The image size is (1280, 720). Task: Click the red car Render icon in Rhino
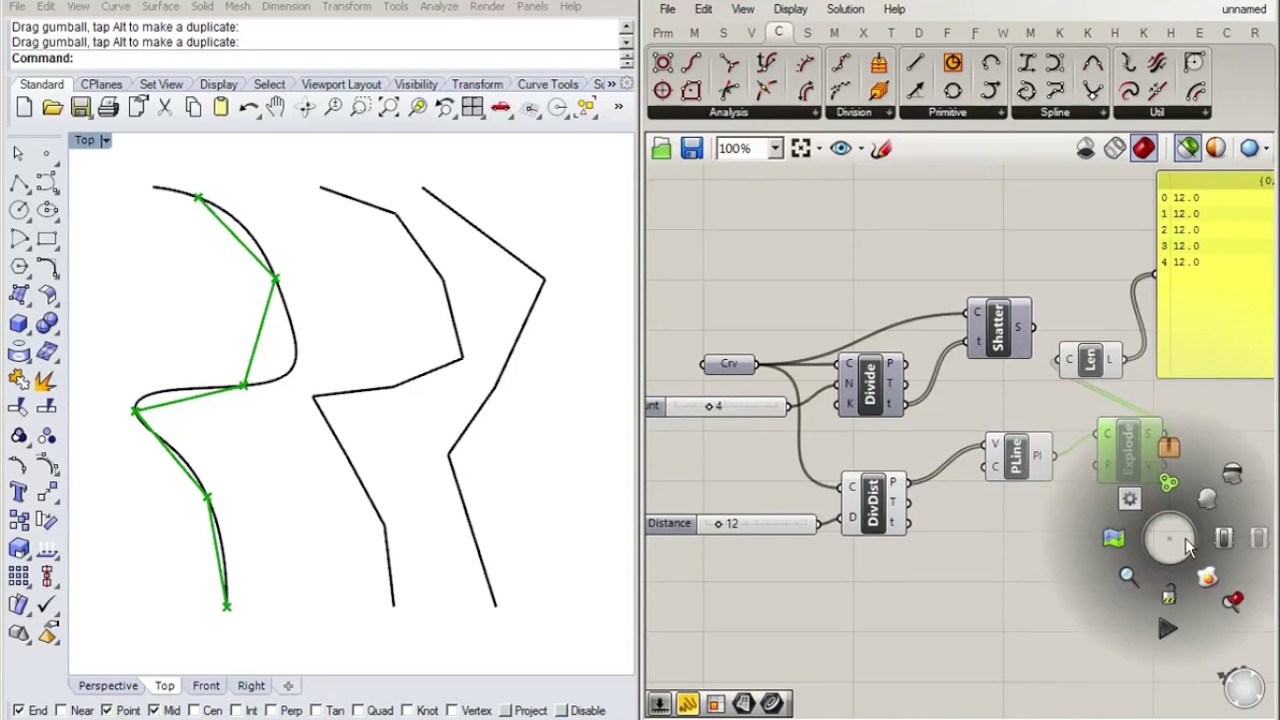tap(500, 108)
